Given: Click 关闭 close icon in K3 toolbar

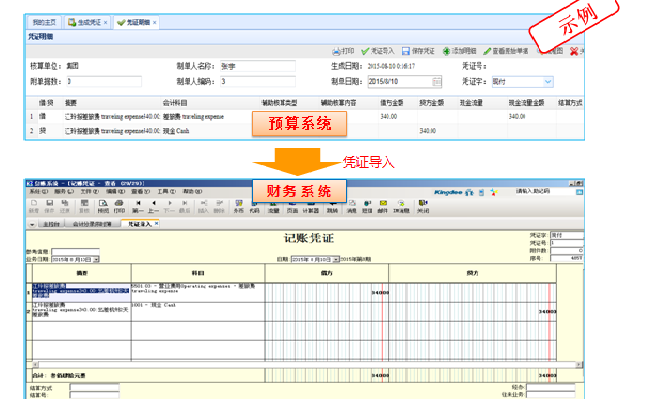Looking at the screenshot, I should (x=423, y=206).
